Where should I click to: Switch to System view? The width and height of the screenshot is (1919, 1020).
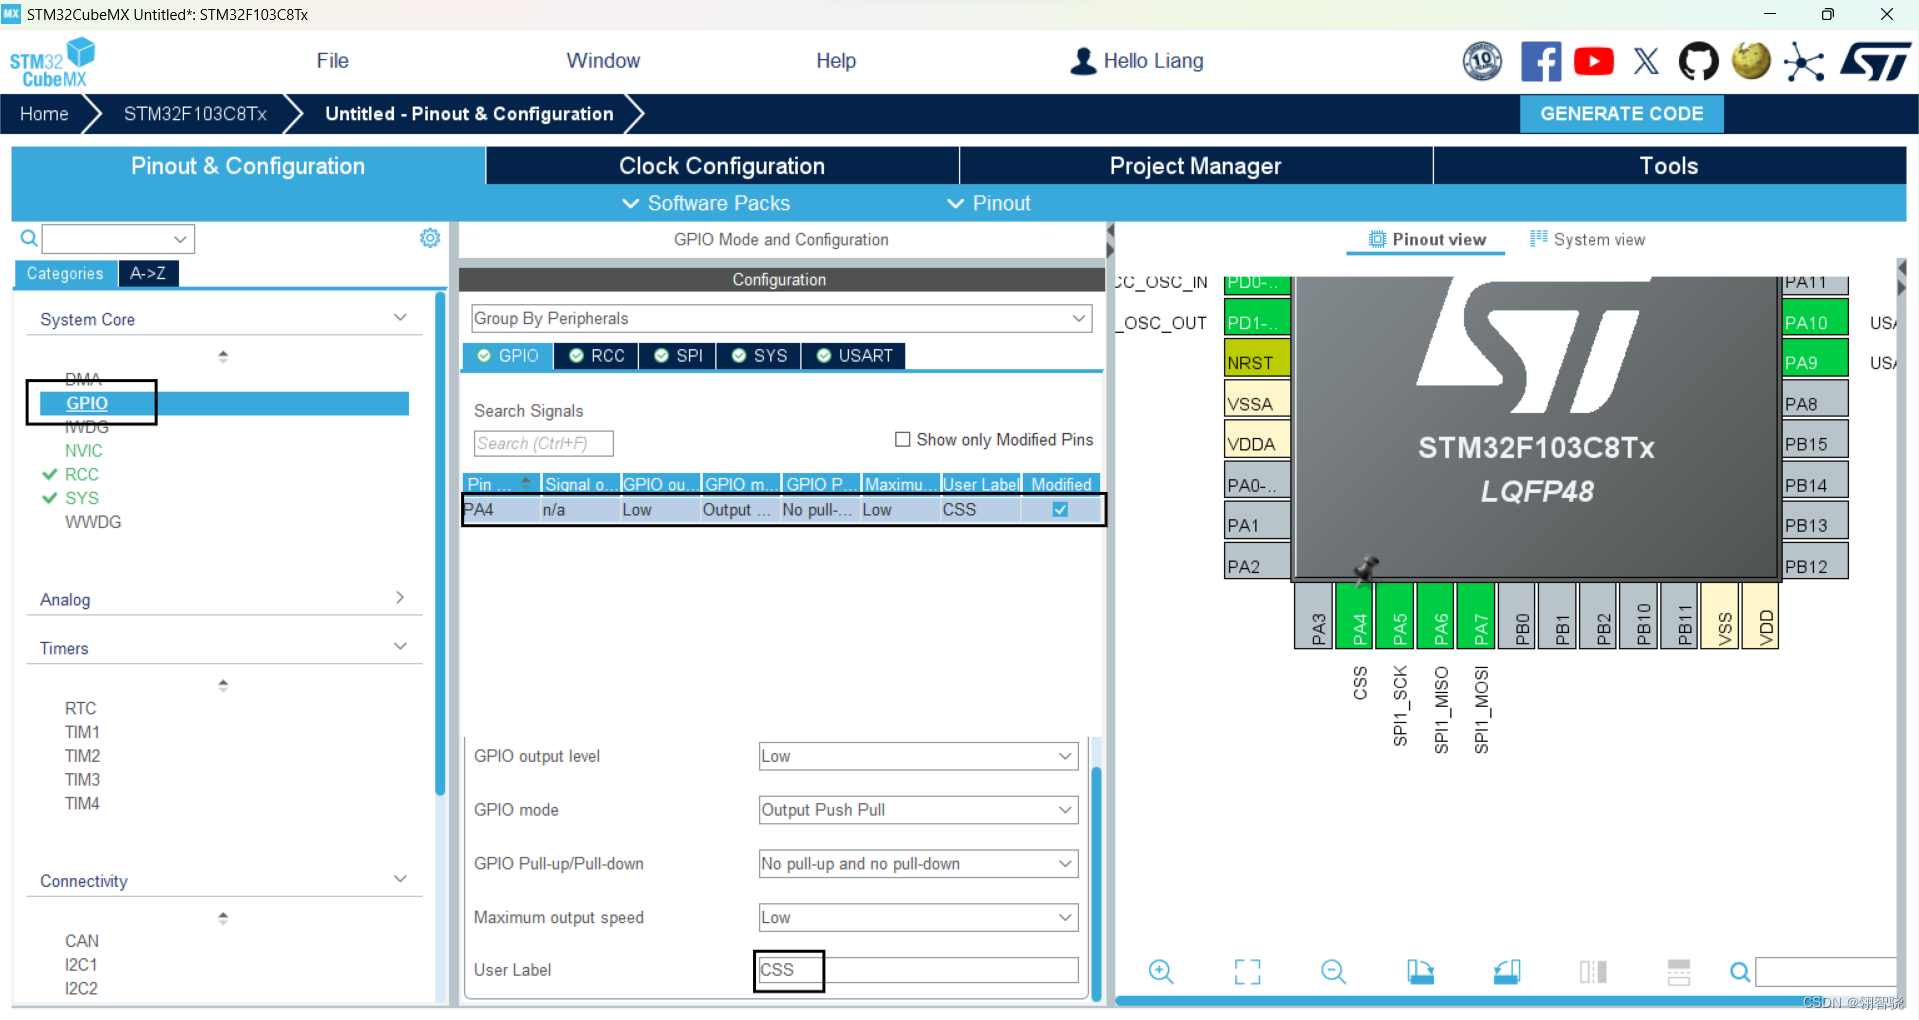tap(1587, 240)
